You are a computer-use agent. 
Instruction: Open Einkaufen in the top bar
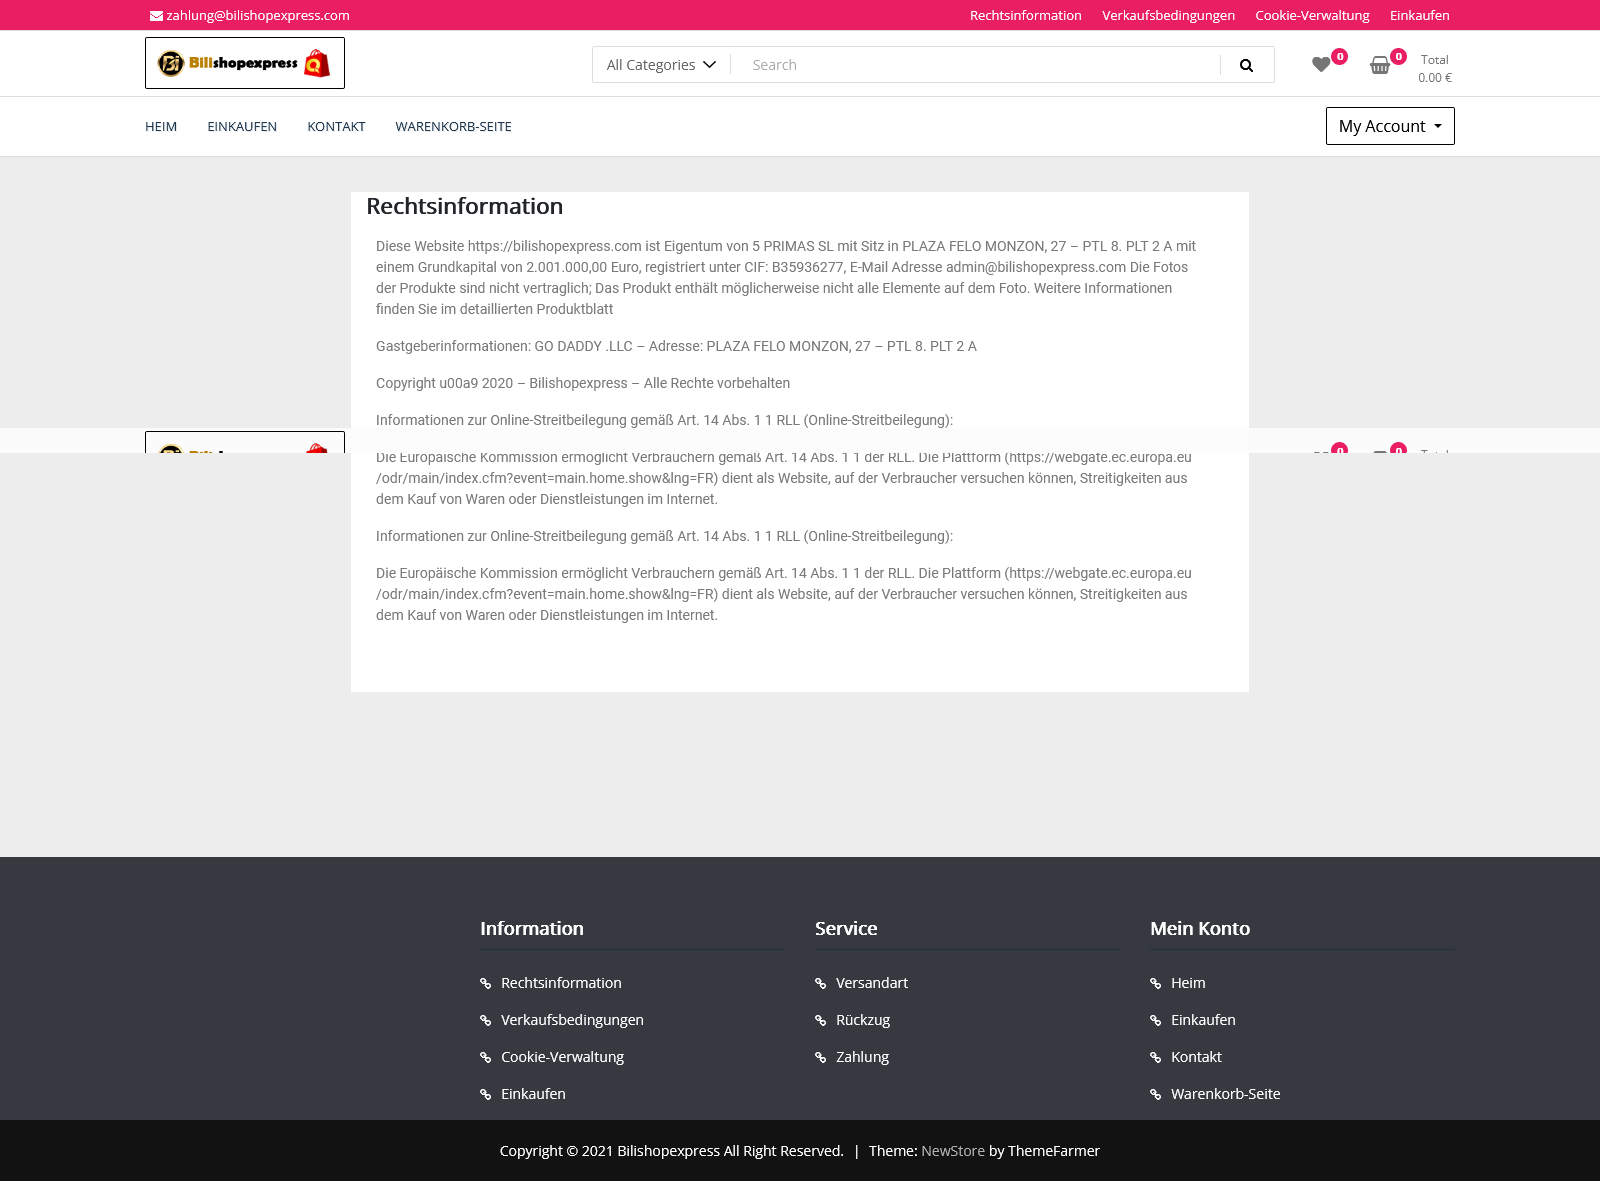pyautogui.click(x=1420, y=16)
